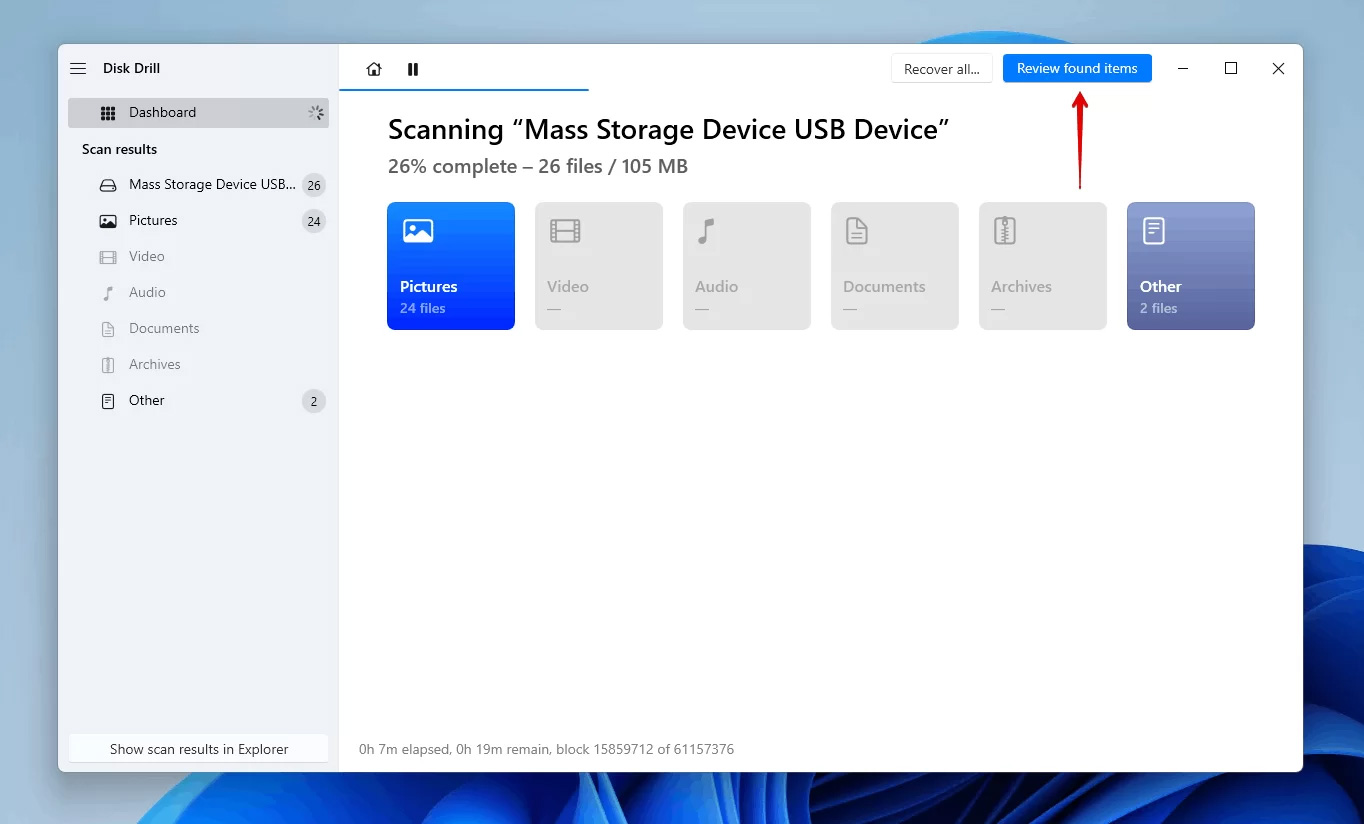
Task: Select the Video category tile
Action: [599, 266]
